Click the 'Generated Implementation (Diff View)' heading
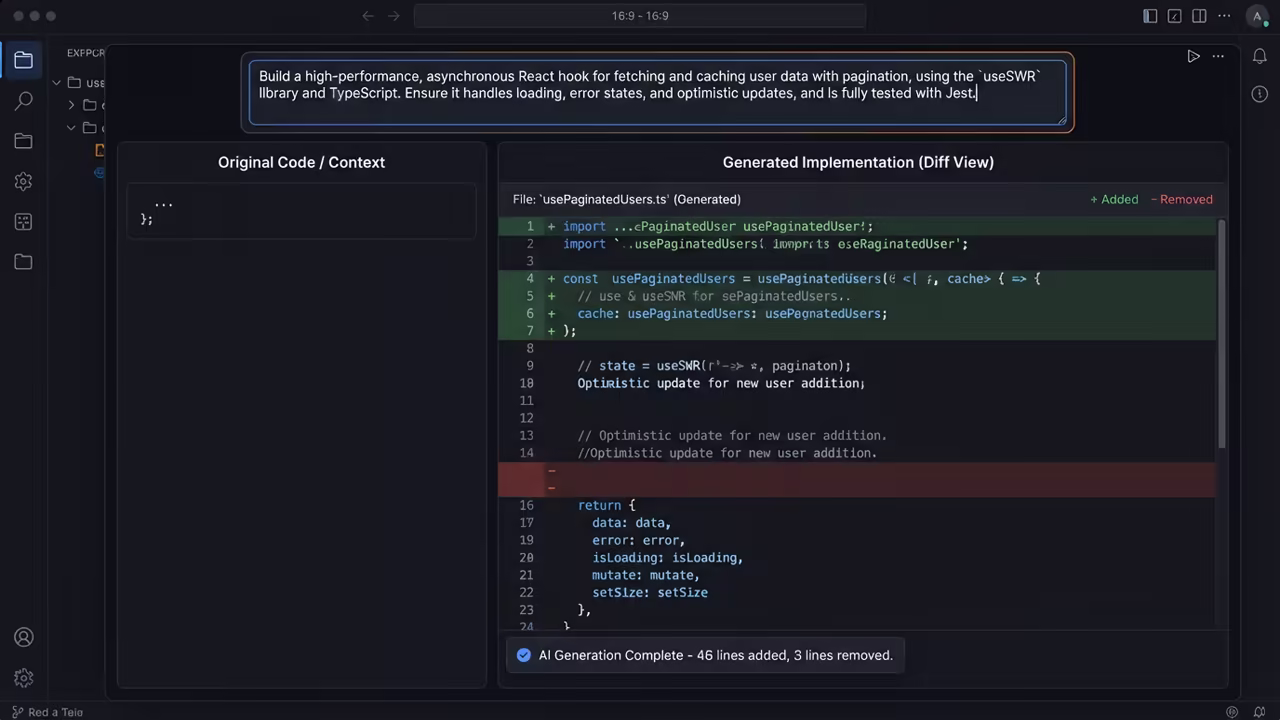 click(858, 162)
